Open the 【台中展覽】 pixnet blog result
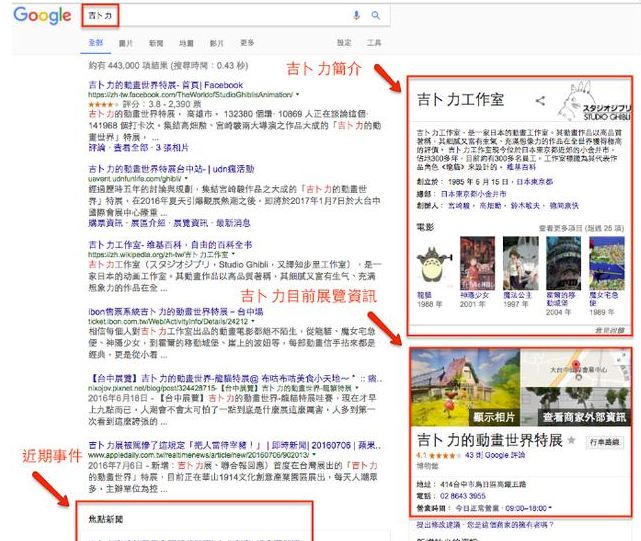Viewport: 641px width, 541px height. point(235,379)
